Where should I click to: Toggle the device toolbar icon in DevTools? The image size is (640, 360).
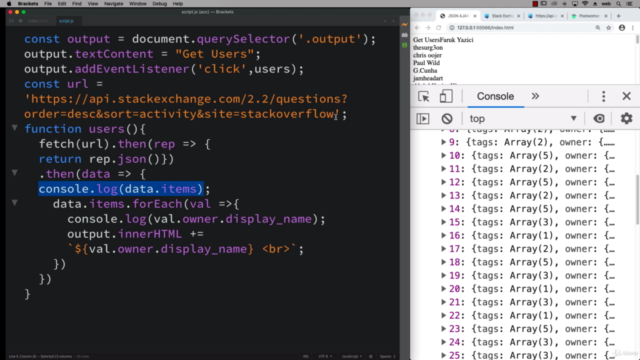click(446, 96)
